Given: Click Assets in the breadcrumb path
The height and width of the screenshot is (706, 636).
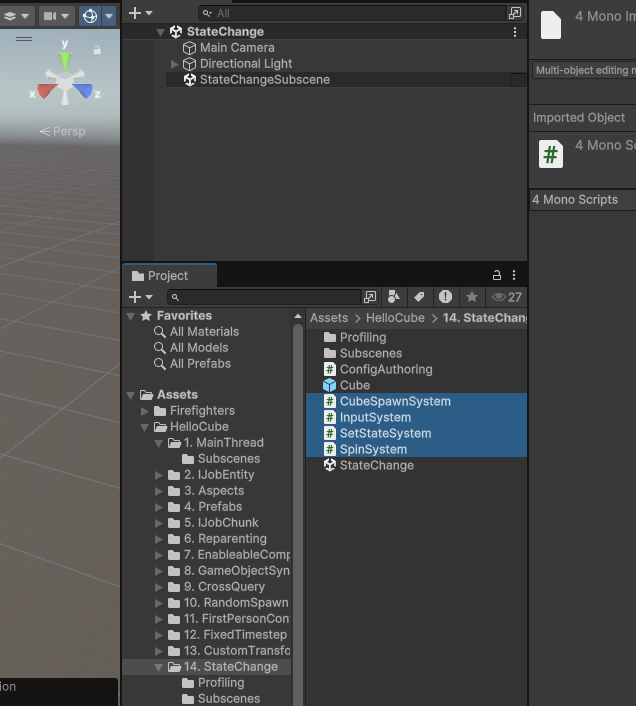Looking at the screenshot, I should (x=329, y=318).
